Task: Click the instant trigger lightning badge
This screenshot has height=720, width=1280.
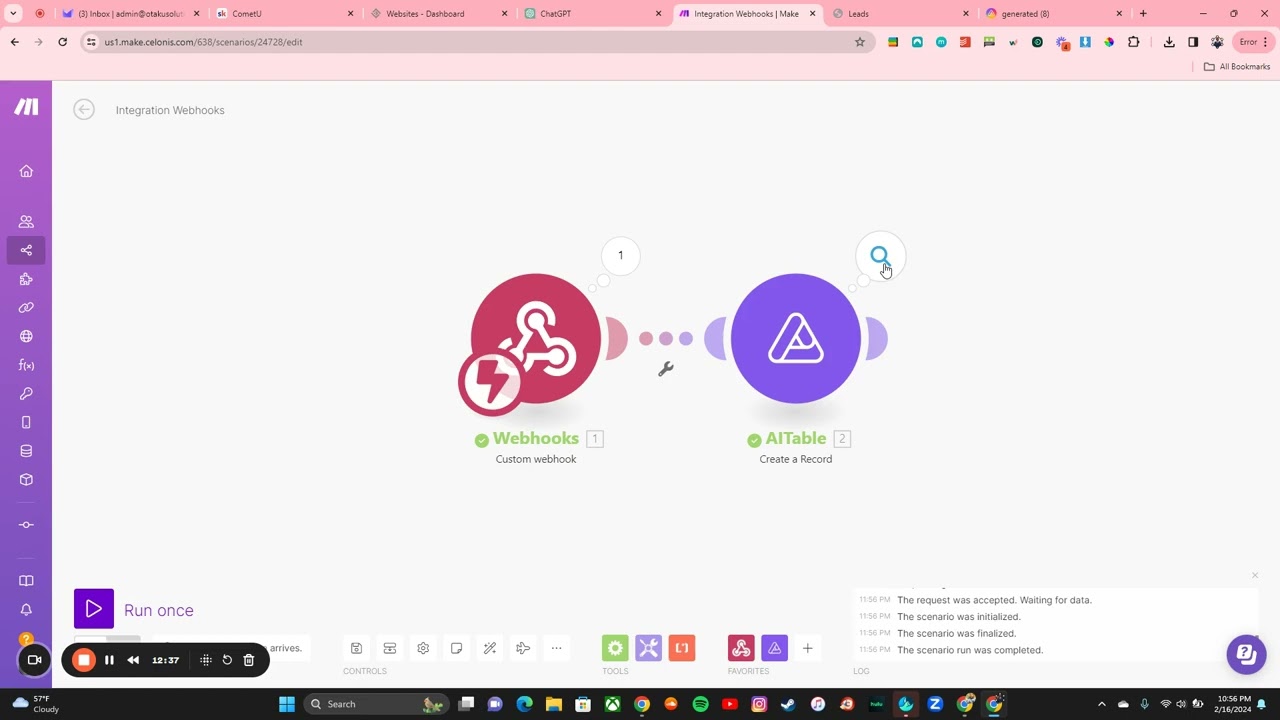Action: pos(490,382)
